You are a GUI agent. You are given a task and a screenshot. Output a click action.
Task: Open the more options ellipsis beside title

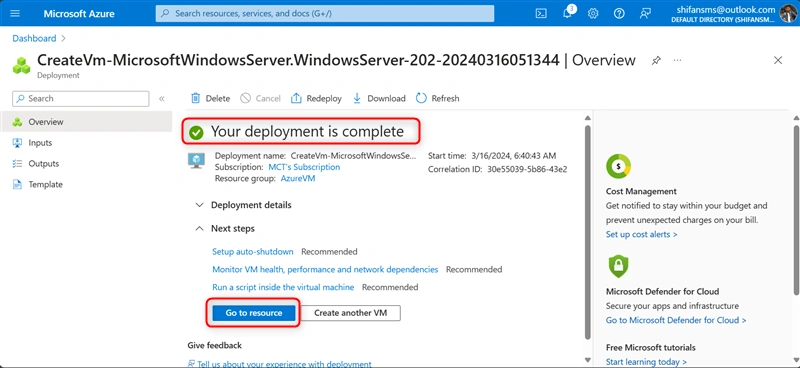pyautogui.click(x=677, y=60)
